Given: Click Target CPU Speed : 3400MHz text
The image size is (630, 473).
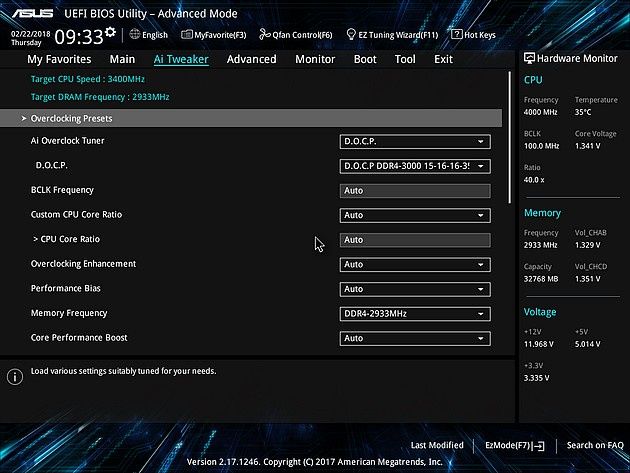Looking at the screenshot, I should (x=88, y=79).
